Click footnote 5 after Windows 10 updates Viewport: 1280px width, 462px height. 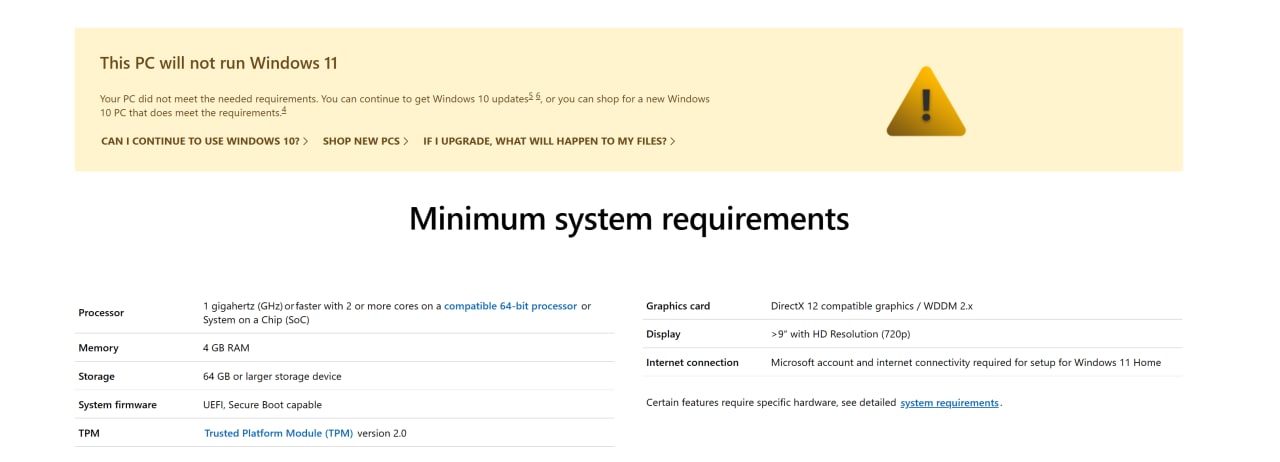click(x=531, y=96)
